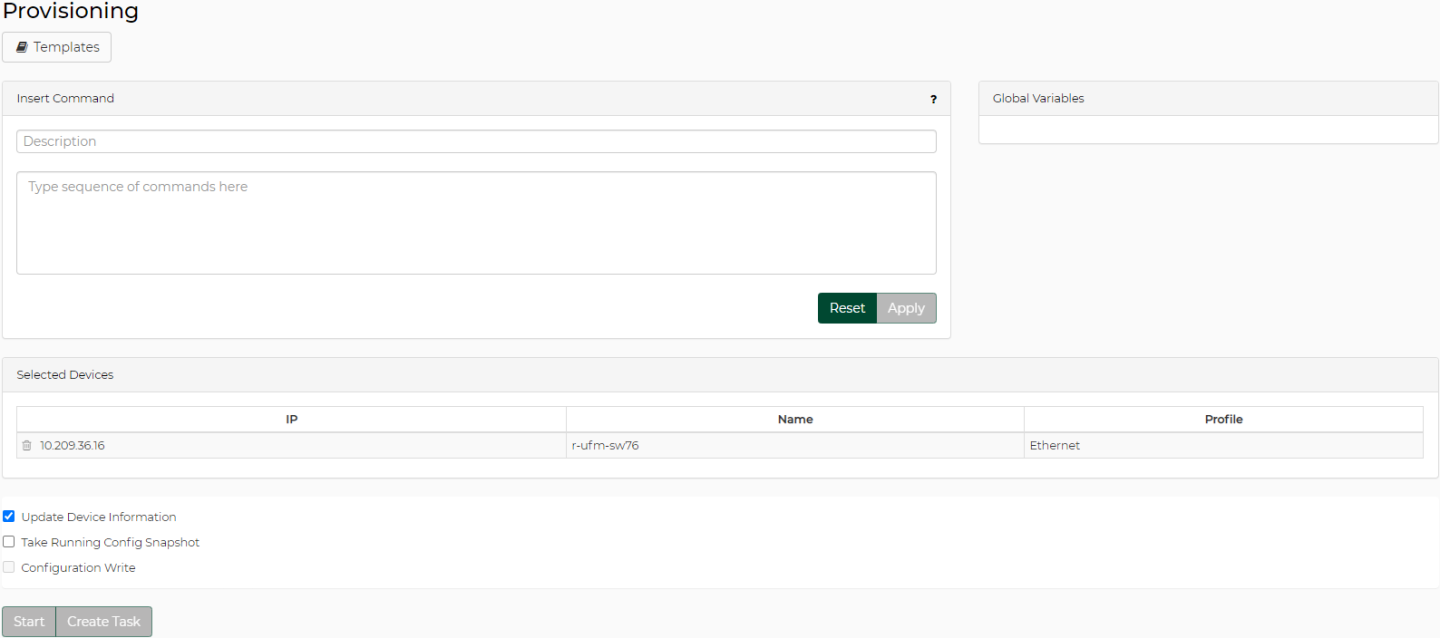Screen dimensions: 1440x638
Task: Sort by the Name column header
Action: [x=795, y=419]
